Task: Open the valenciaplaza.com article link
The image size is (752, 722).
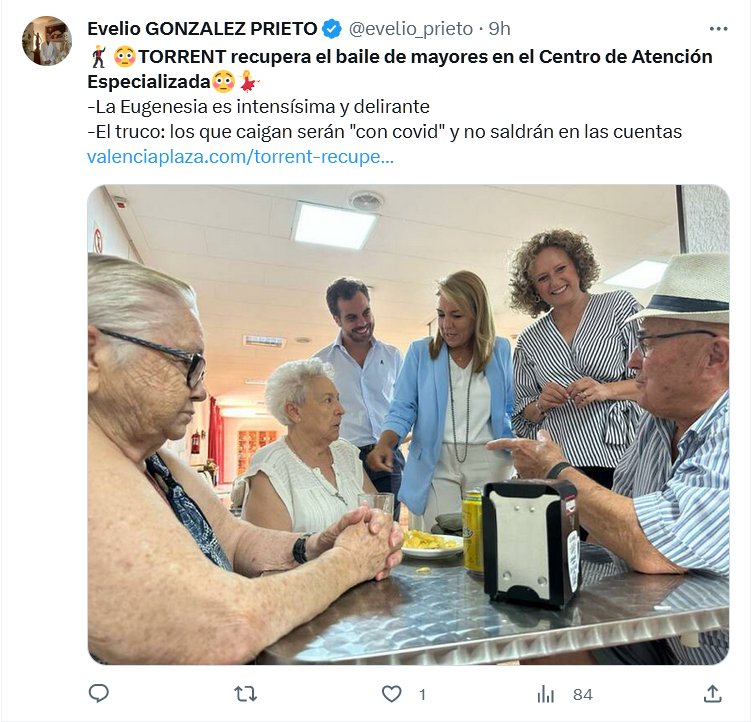Action: 240,157
